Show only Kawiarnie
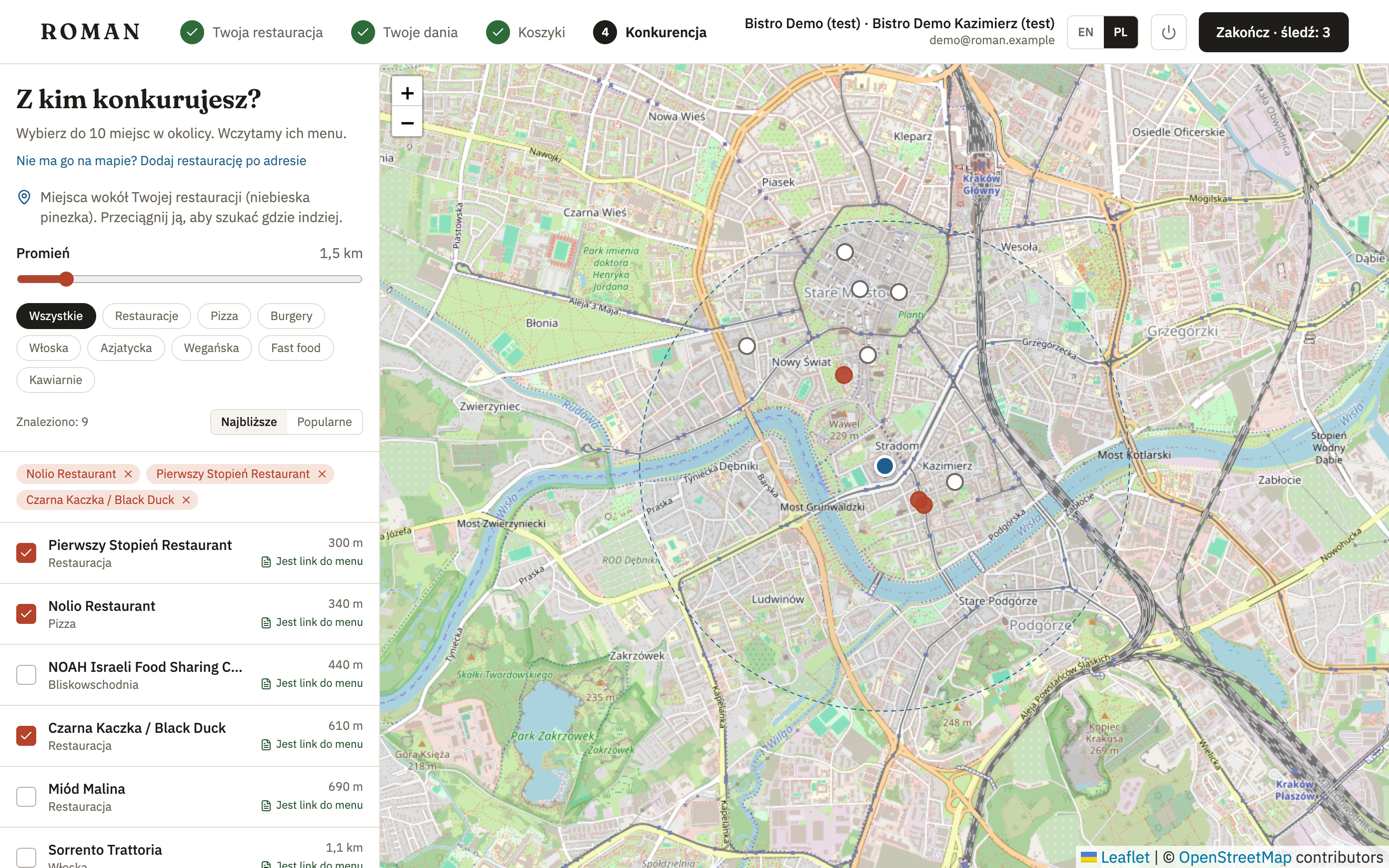1389x868 pixels. coord(56,380)
